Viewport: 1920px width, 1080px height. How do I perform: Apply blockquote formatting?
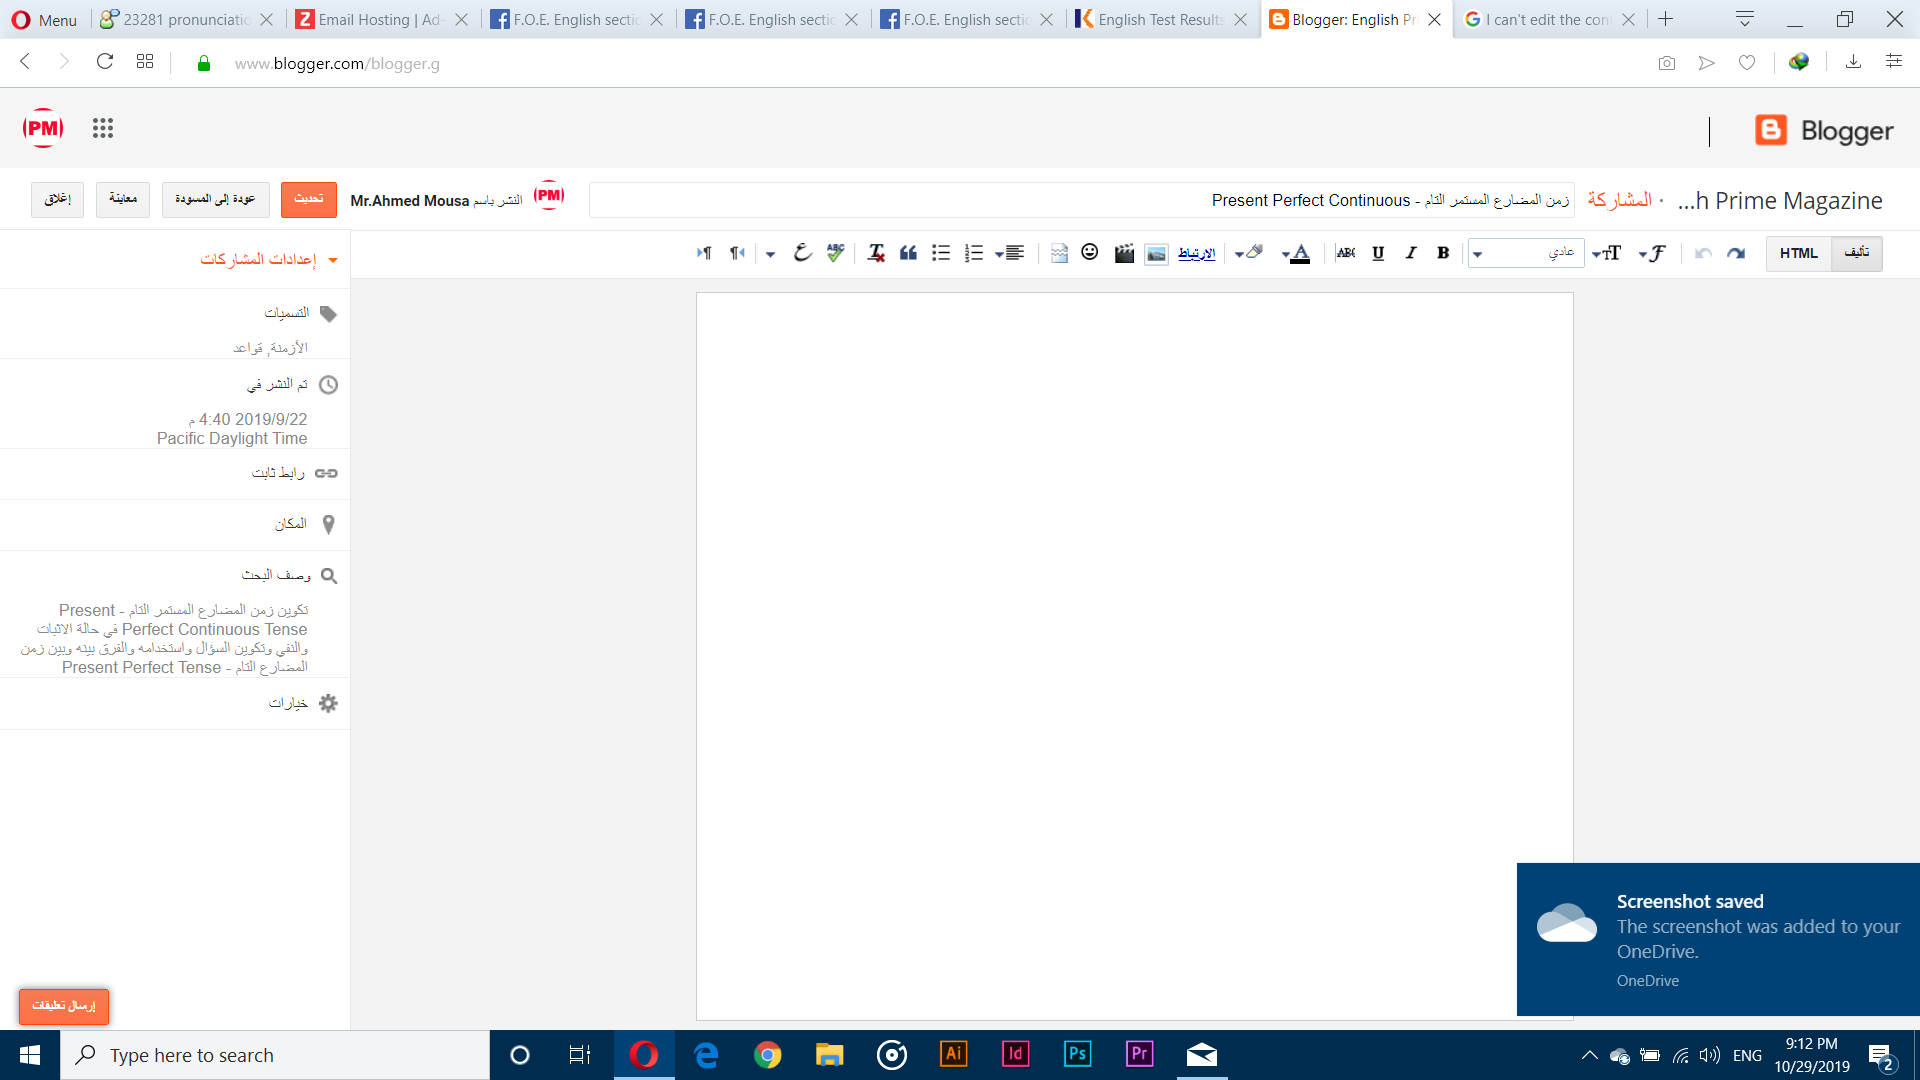pyautogui.click(x=908, y=253)
